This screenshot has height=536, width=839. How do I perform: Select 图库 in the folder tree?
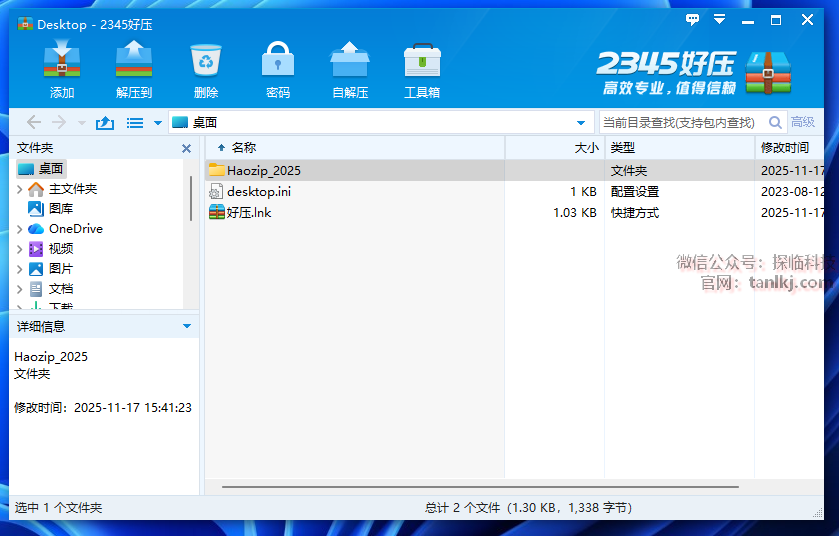[x=60, y=209]
